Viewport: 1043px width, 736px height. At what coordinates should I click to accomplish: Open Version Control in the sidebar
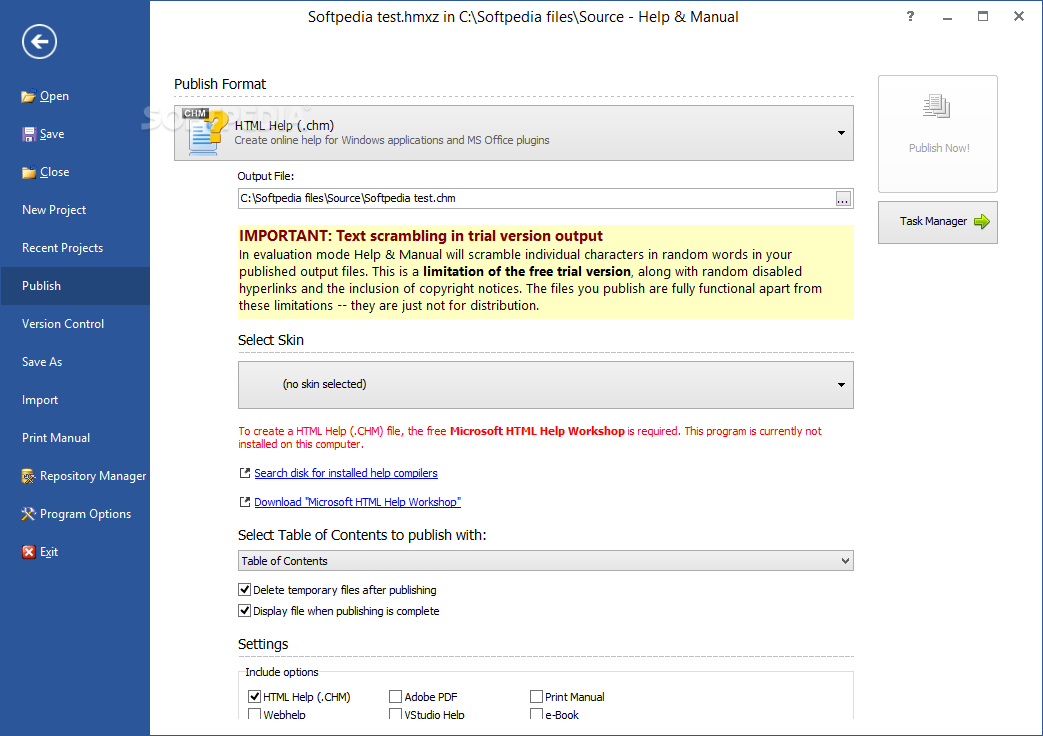(75, 324)
